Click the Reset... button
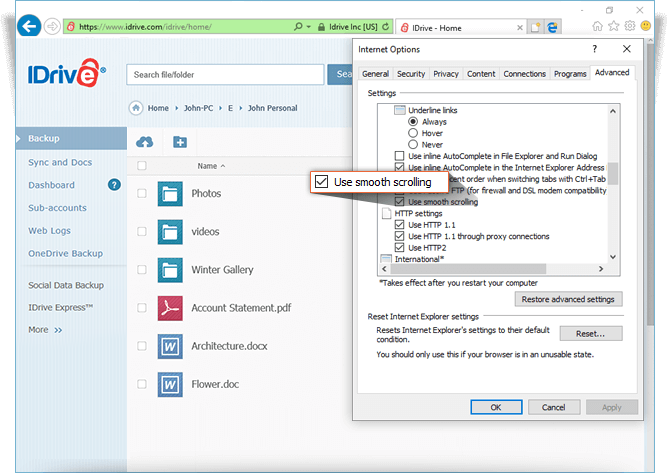The height and width of the screenshot is (473, 667). pyautogui.click(x=590, y=333)
